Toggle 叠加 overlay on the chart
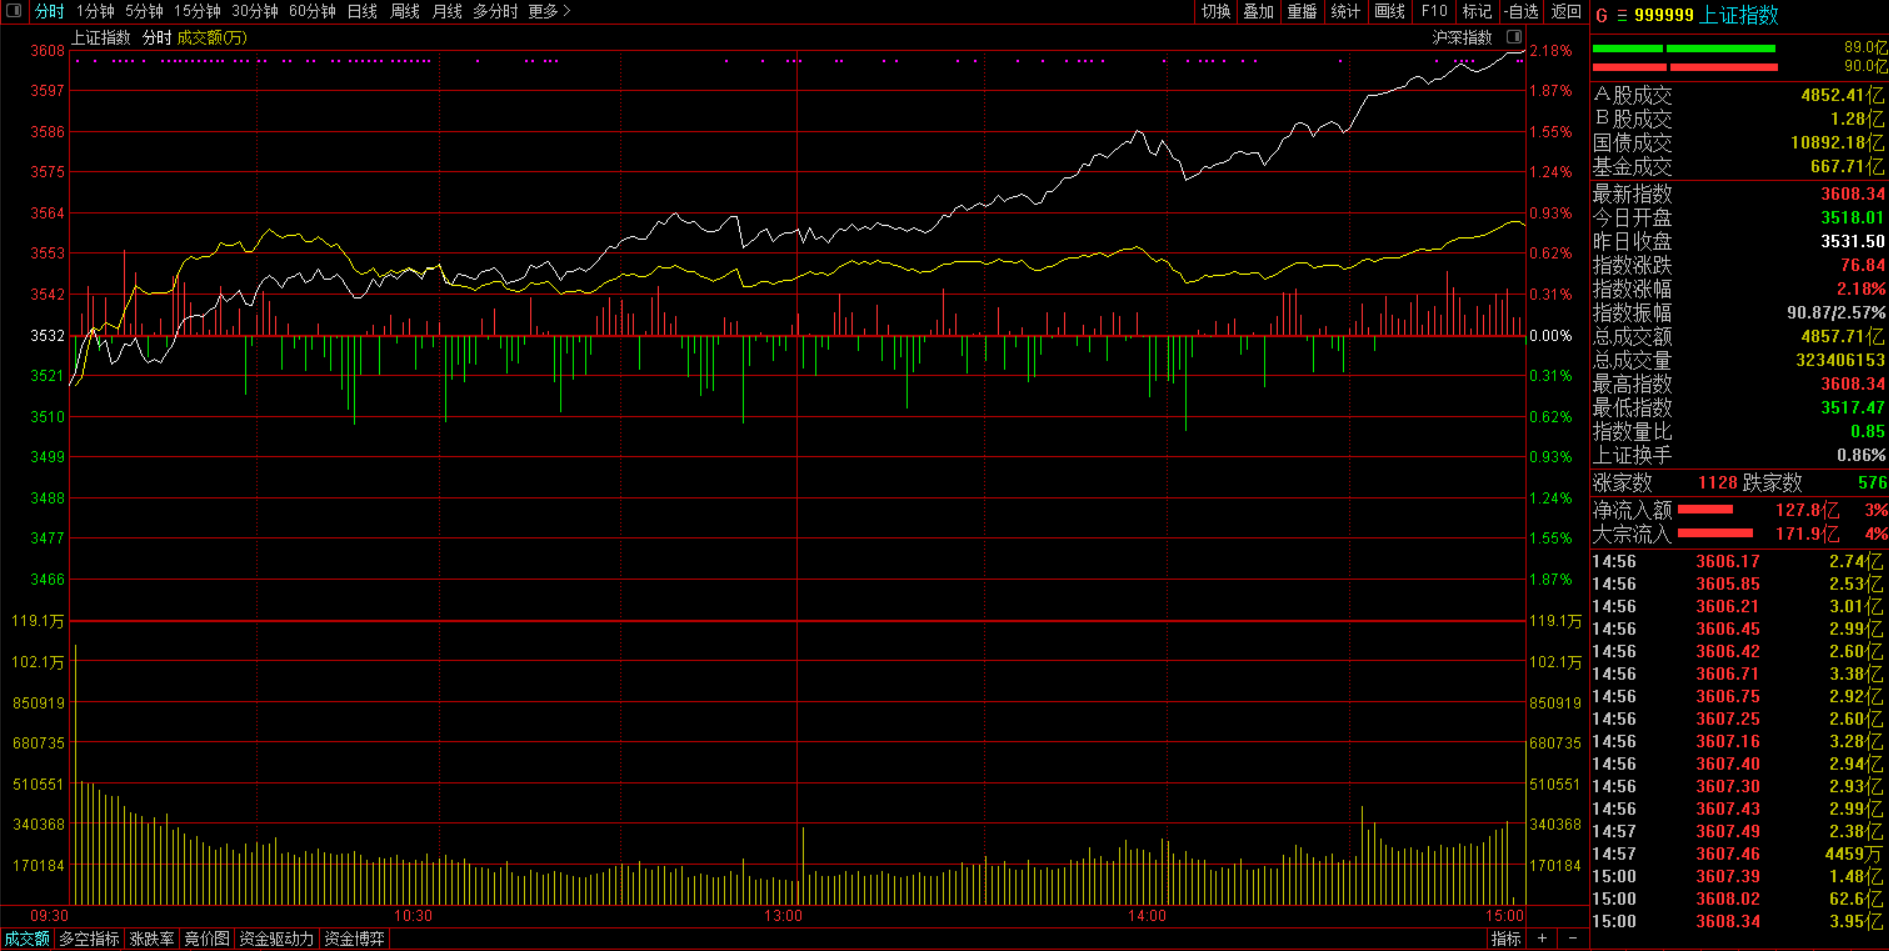Image resolution: width=1889 pixels, height=951 pixels. point(1258,11)
